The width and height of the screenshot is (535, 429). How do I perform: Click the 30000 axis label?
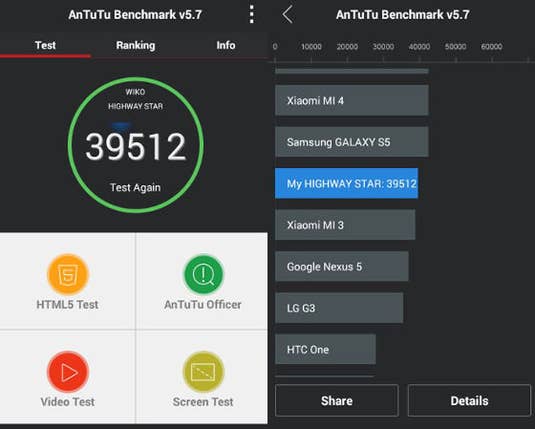[x=383, y=46]
